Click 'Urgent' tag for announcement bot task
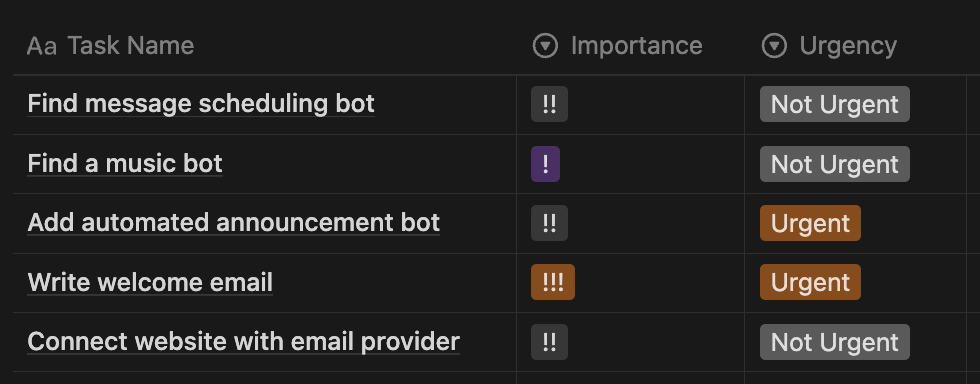Image resolution: width=980 pixels, height=384 pixels. click(x=810, y=223)
